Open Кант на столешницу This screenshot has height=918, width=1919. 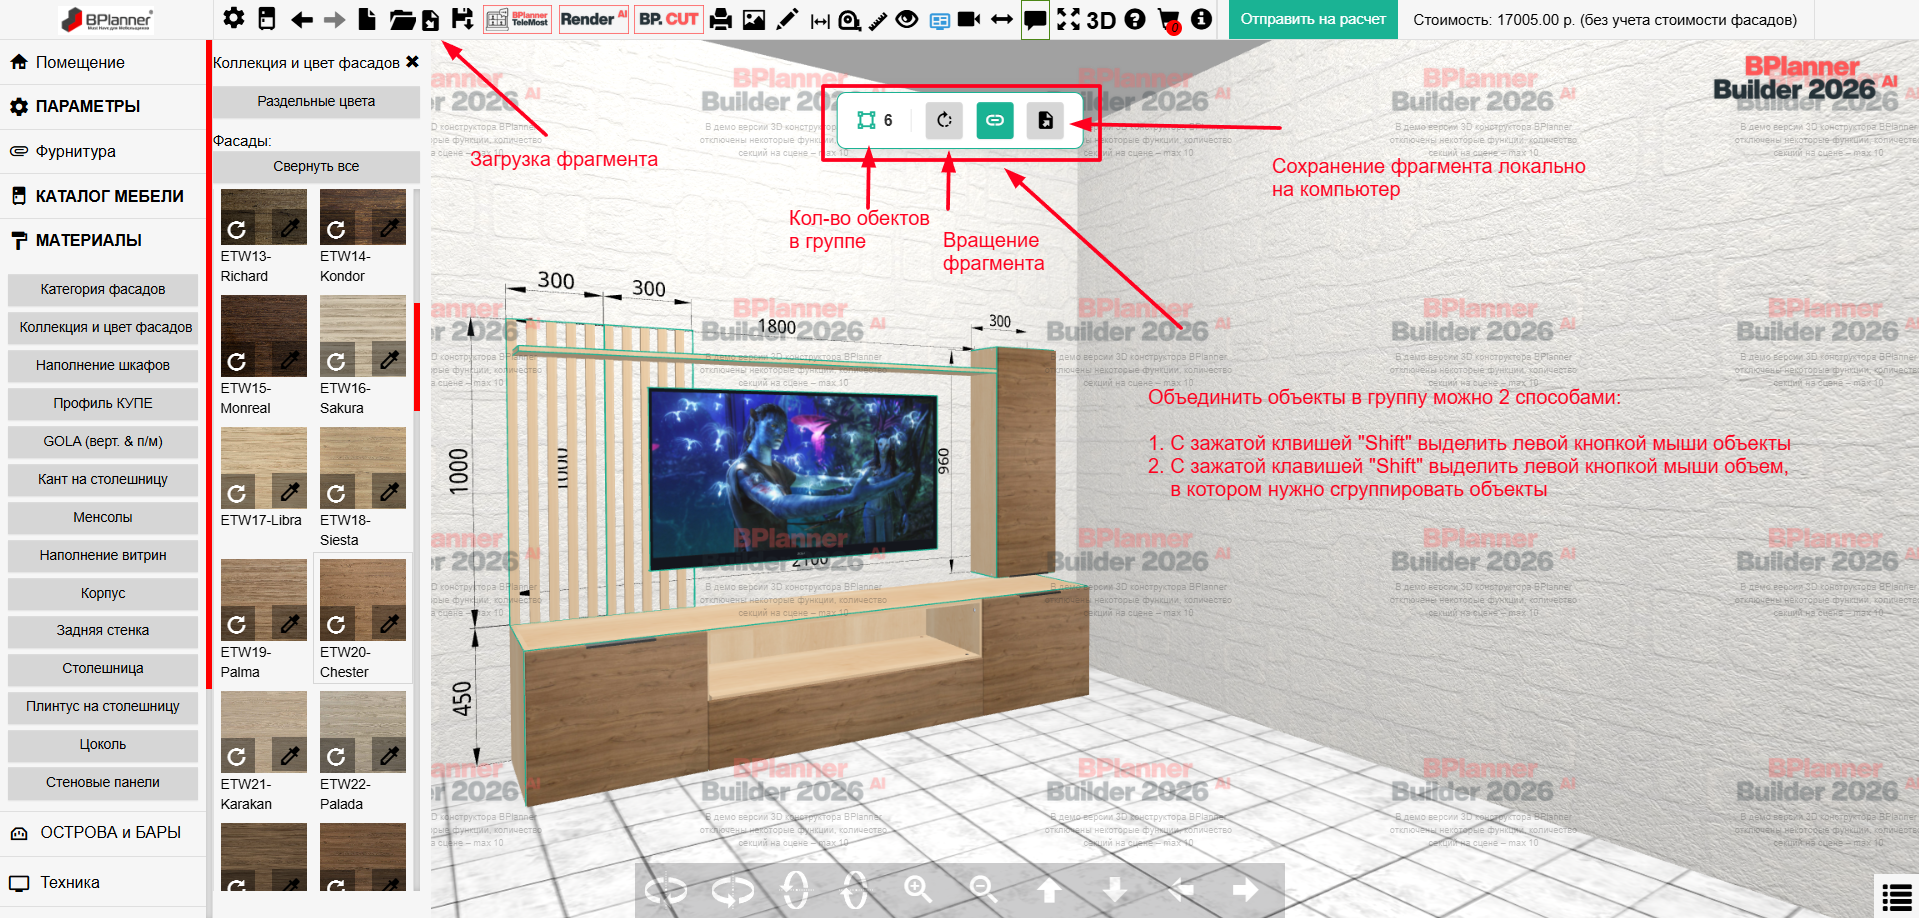(x=103, y=479)
